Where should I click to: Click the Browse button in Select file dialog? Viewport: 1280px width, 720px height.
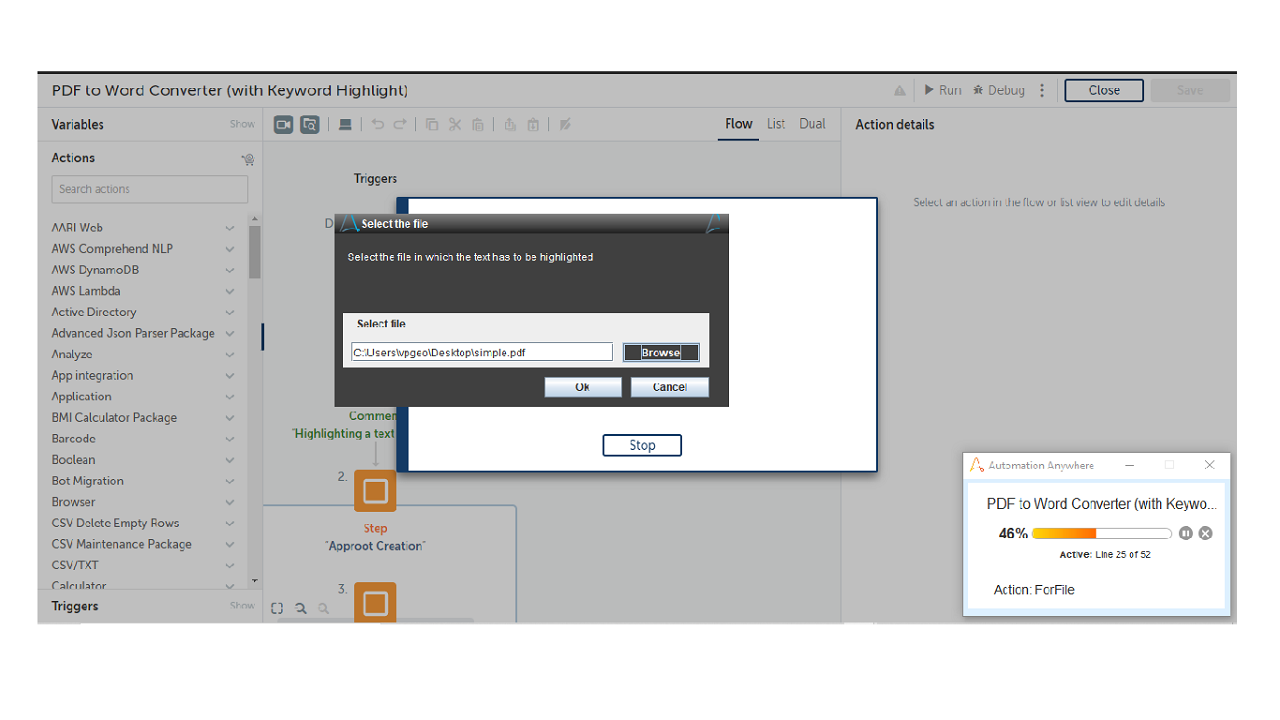click(x=661, y=352)
